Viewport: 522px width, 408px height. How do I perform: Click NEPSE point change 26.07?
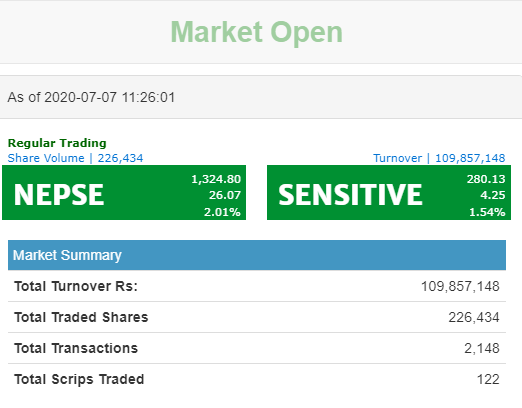(x=225, y=195)
